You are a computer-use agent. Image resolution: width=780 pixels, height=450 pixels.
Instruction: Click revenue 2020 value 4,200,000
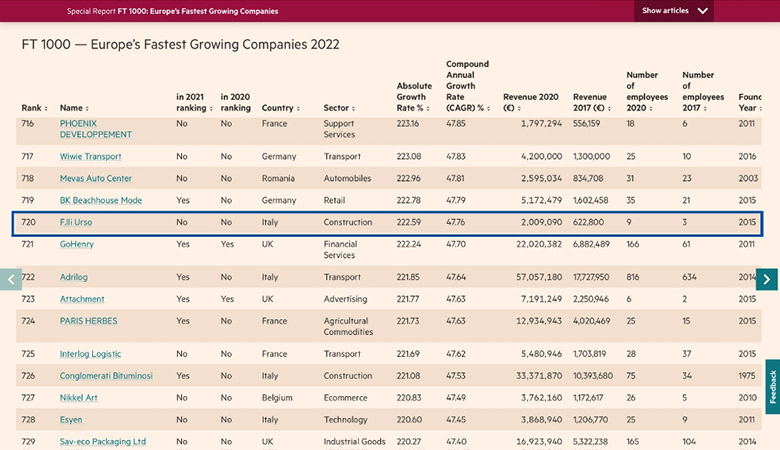(x=541, y=156)
